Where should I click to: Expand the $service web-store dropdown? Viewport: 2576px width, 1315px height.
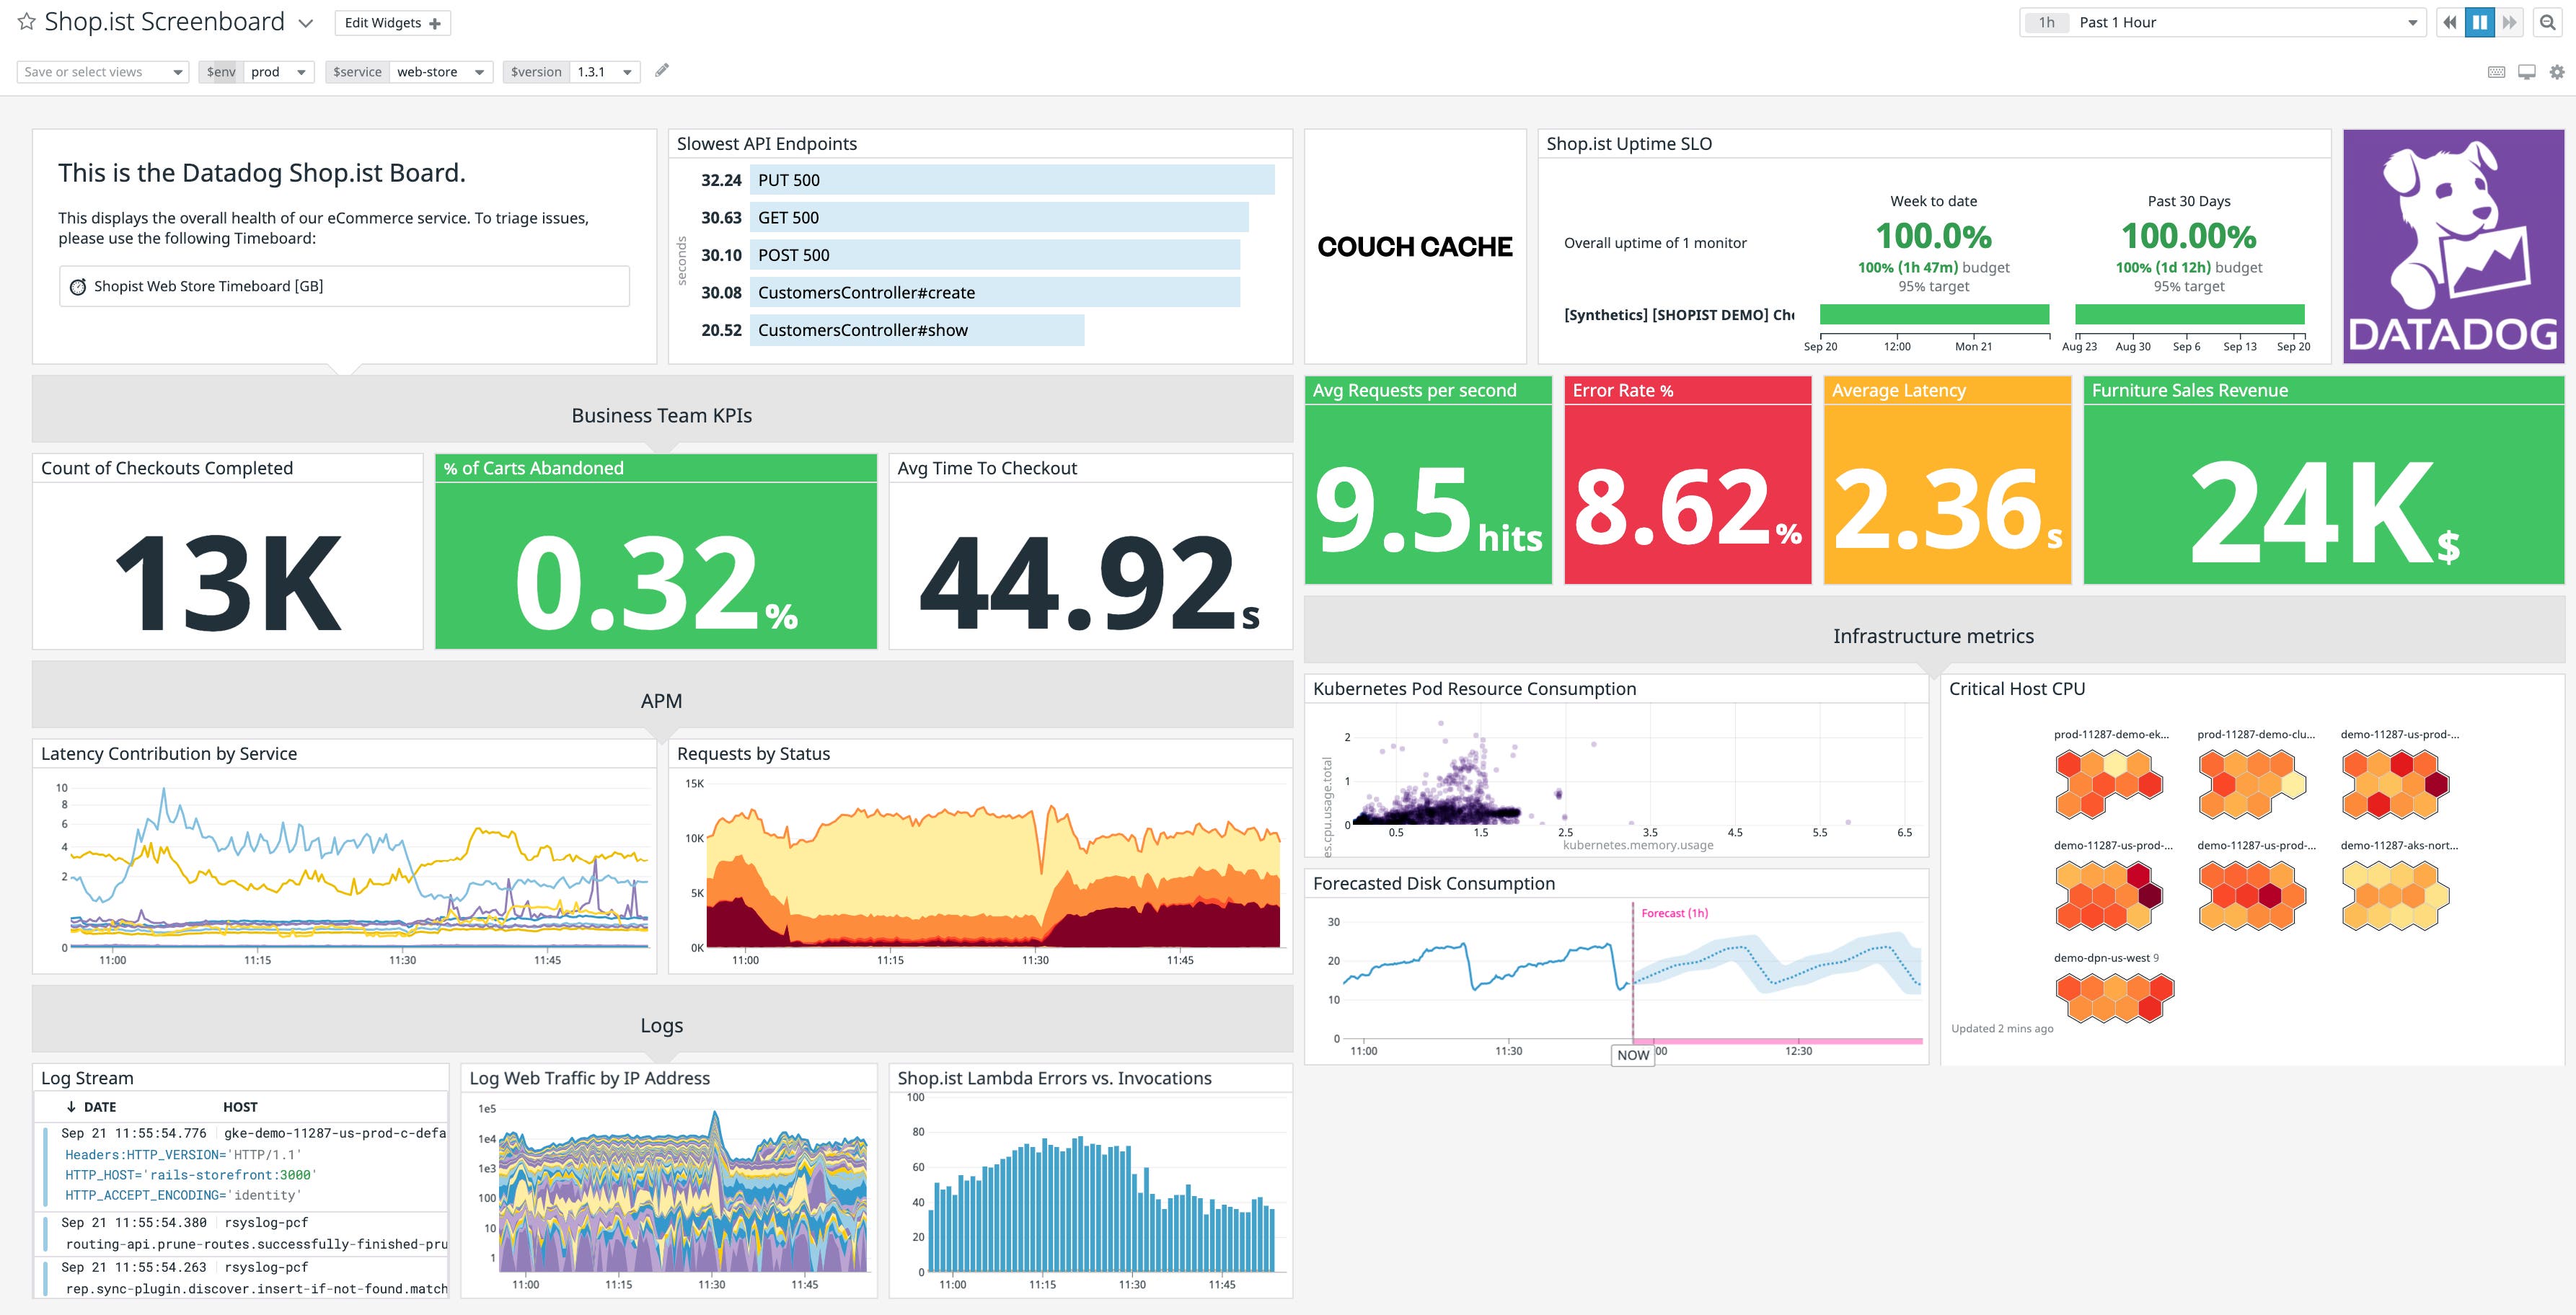click(x=439, y=72)
